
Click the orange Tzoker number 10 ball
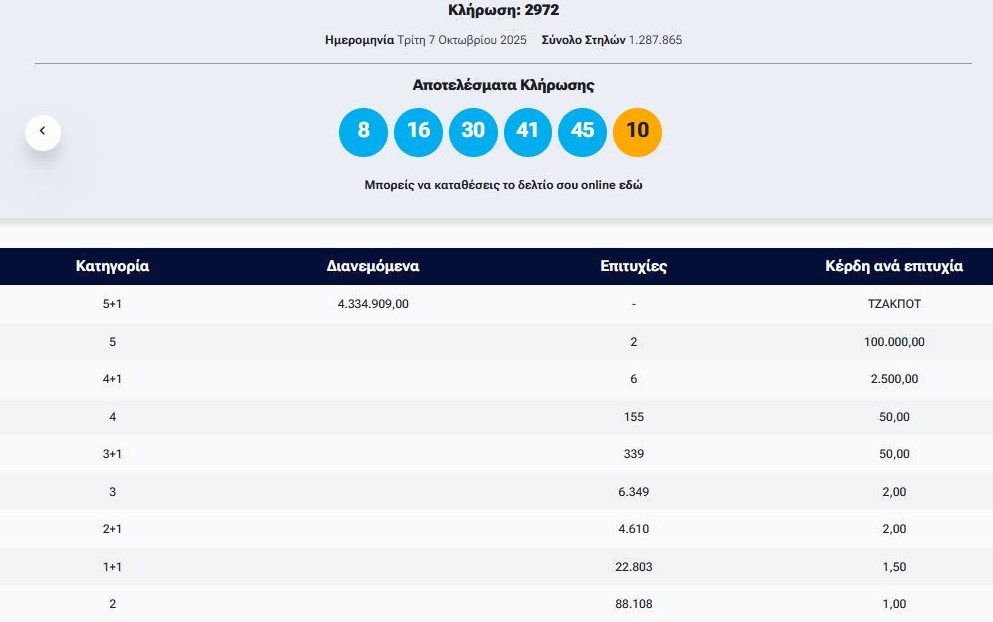coord(637,131)
